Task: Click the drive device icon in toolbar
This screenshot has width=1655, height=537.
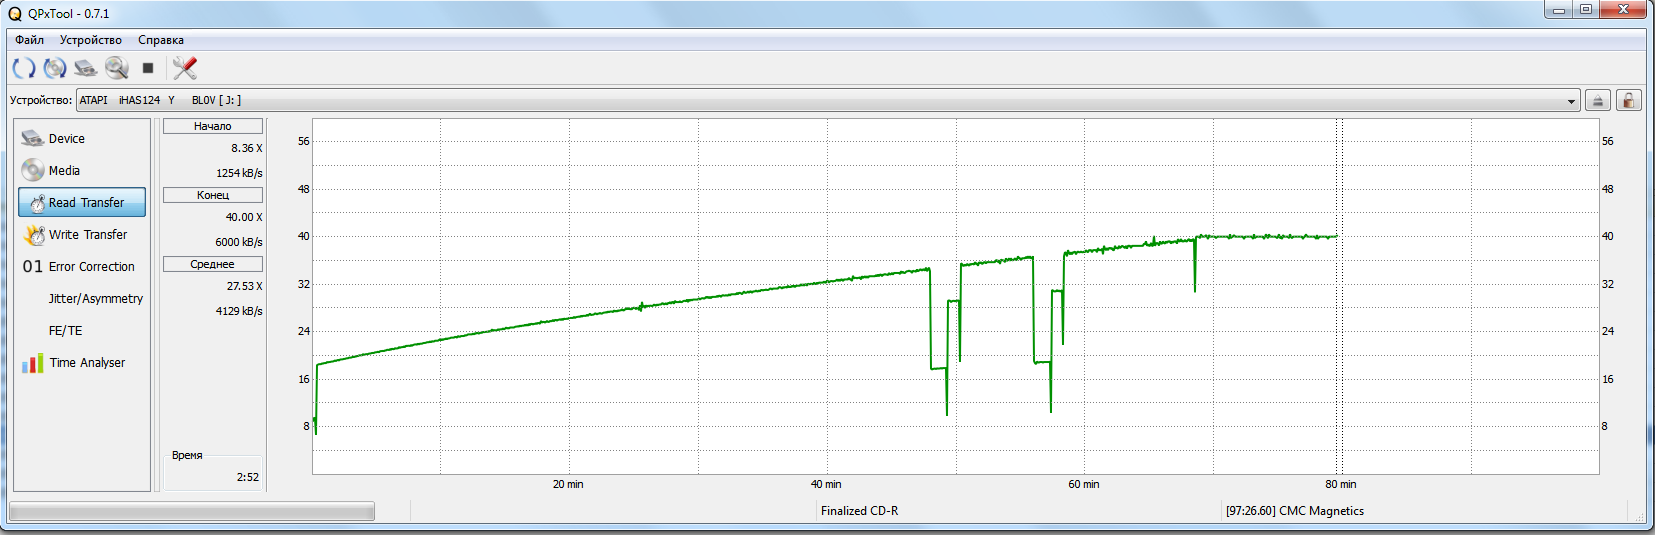Action: (x=86, y=68)
